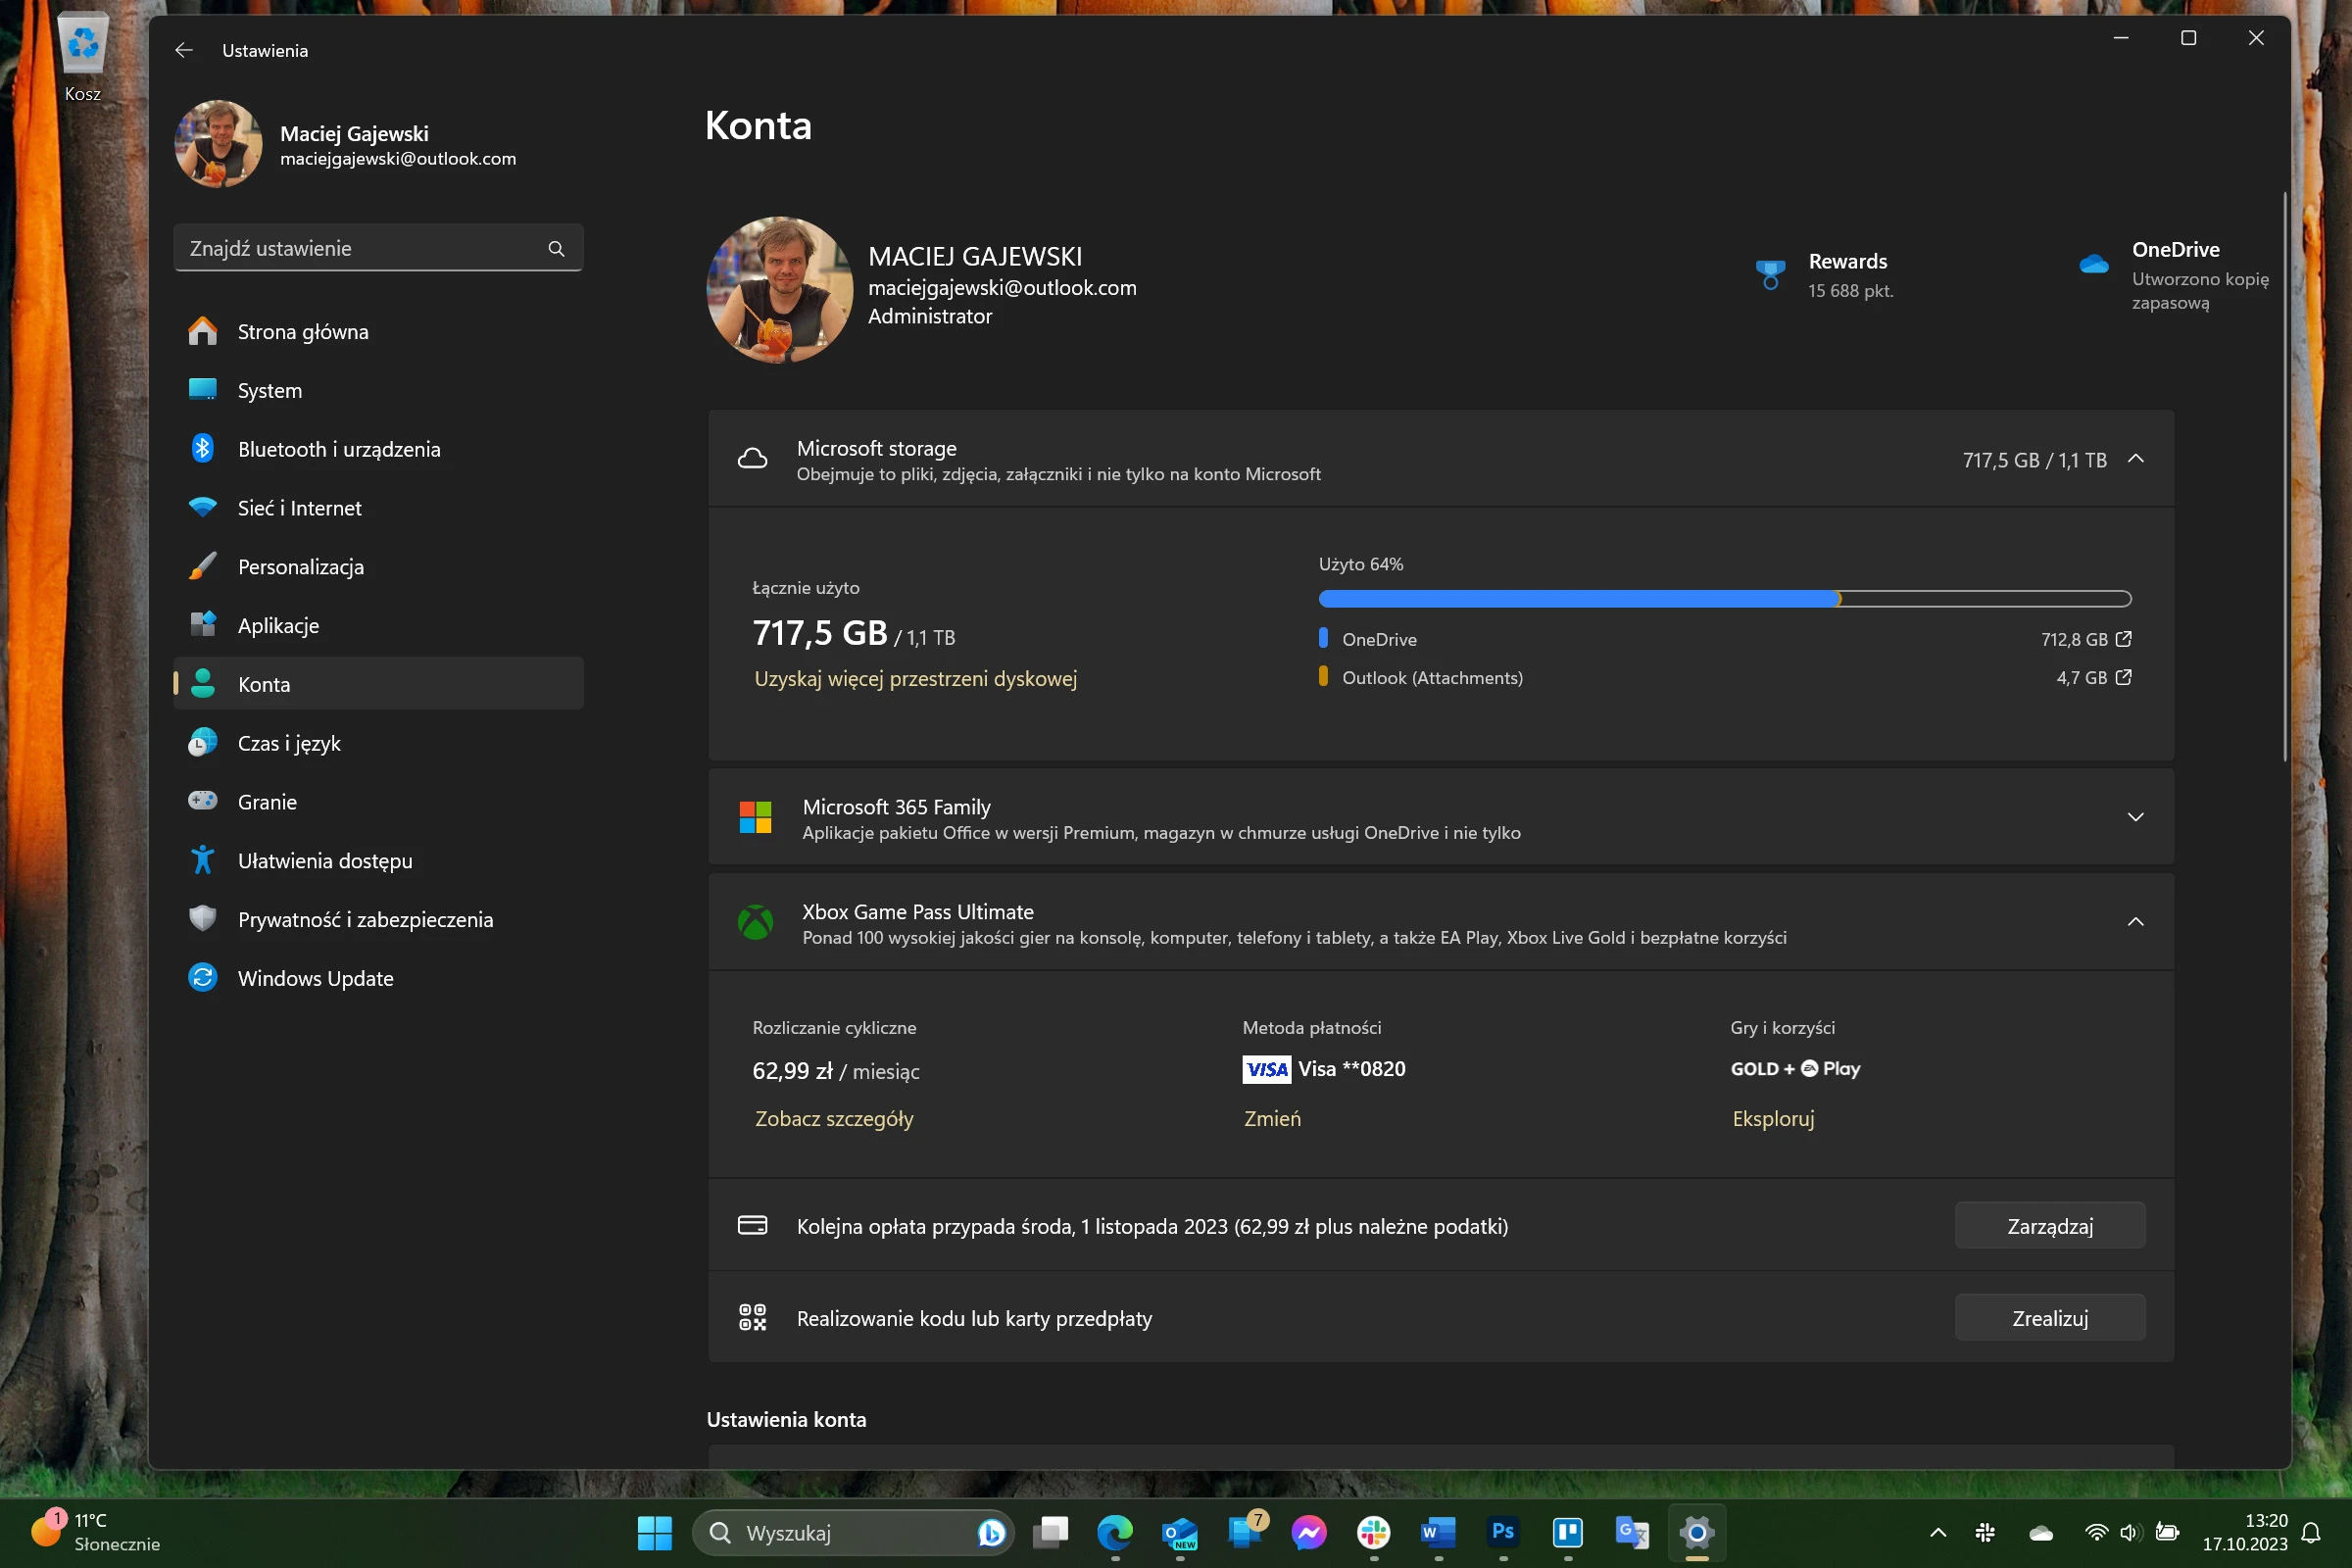This screenshot has width=2352, height=1568.
Task: Click the volume icon in system tray
Action: pyautogui.click(x=2131, y=1532)
